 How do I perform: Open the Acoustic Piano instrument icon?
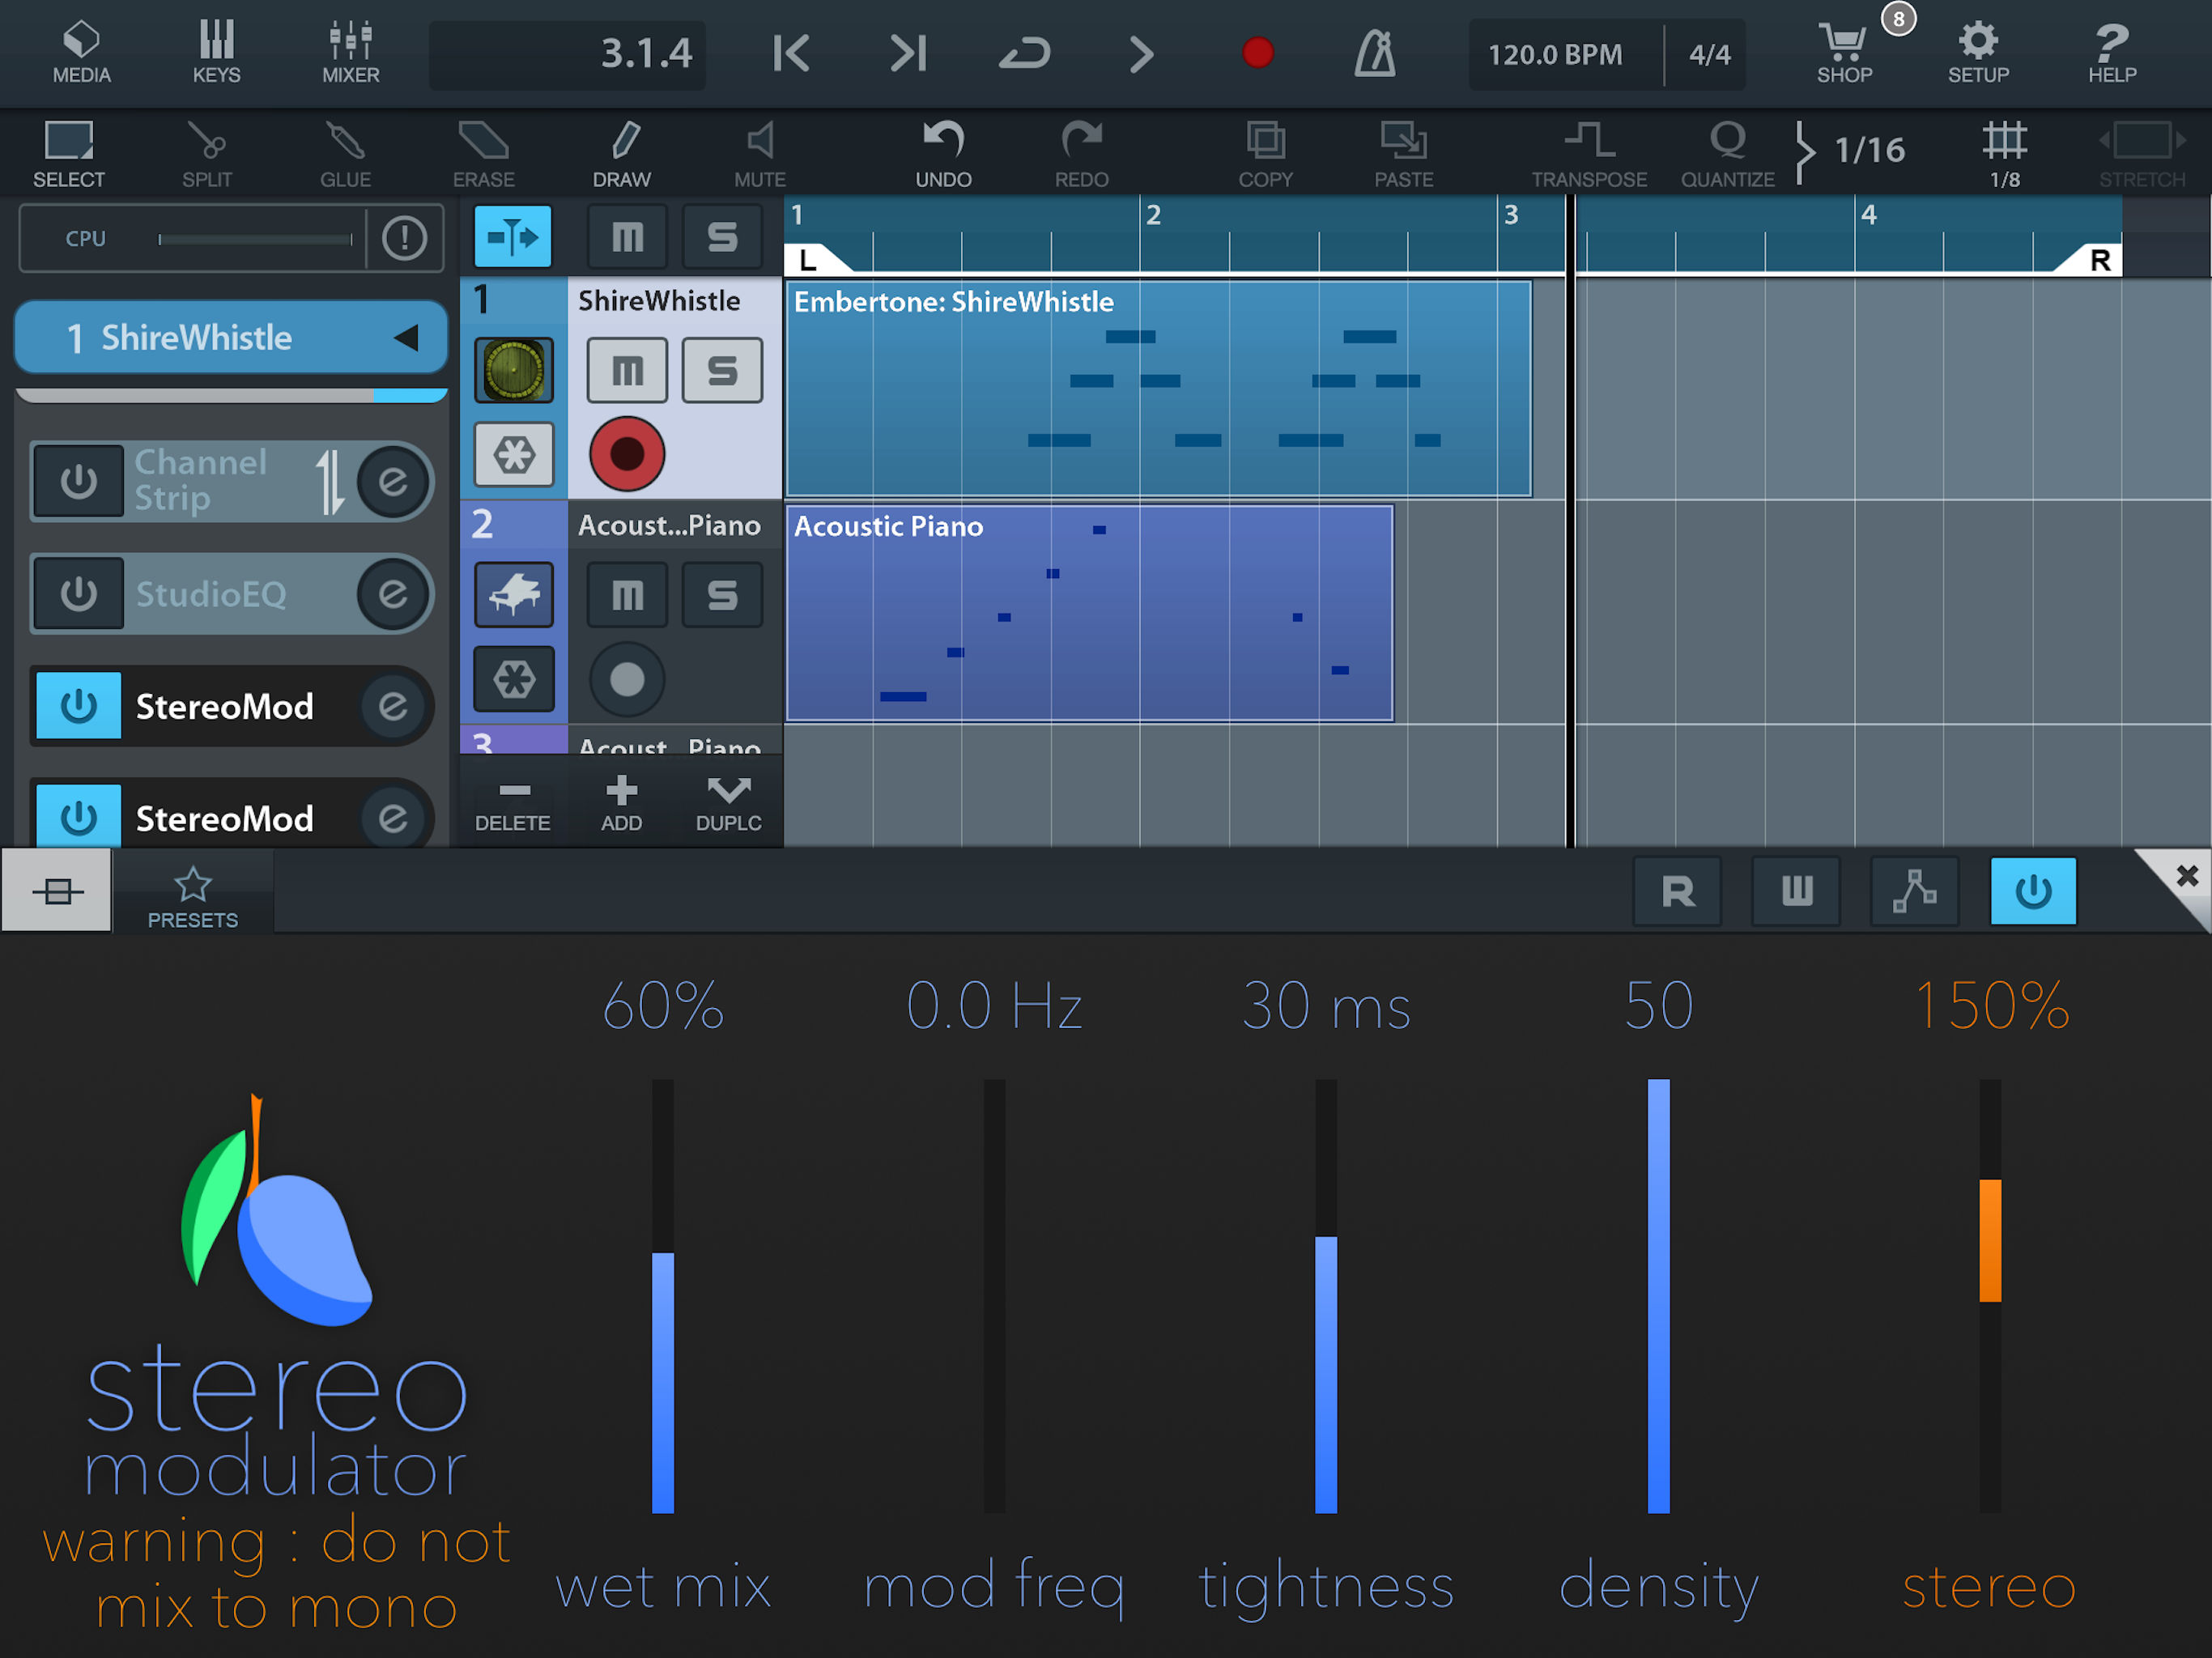coord(513,595)
